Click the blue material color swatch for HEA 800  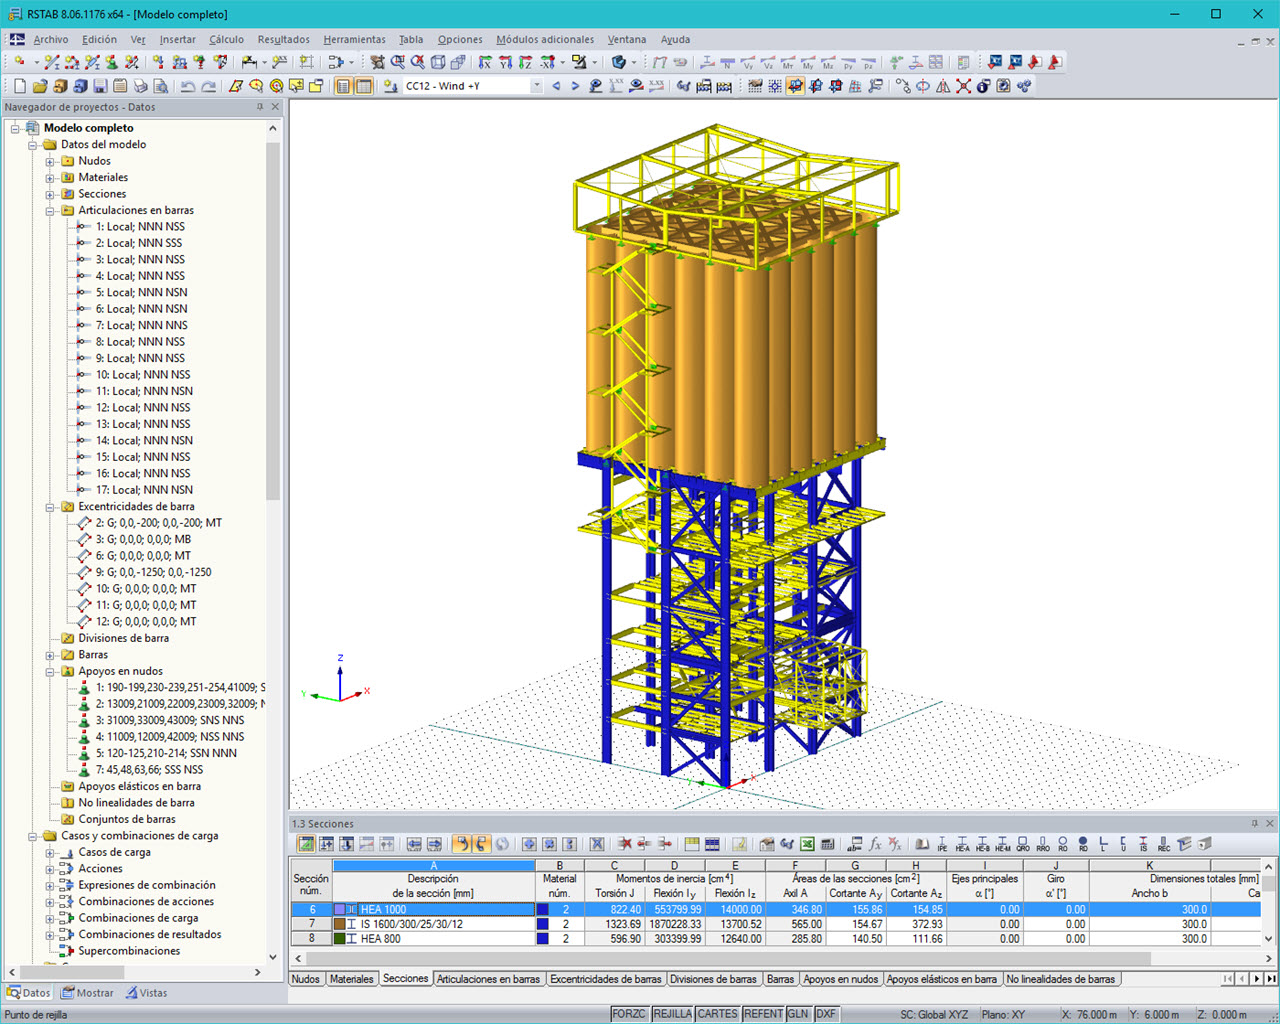[543, 939]
